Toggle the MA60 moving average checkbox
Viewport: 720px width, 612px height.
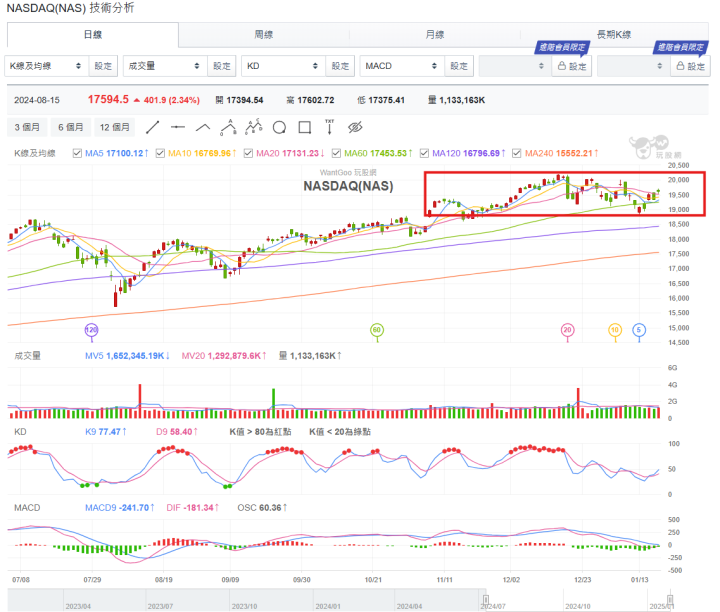(338, 153)
